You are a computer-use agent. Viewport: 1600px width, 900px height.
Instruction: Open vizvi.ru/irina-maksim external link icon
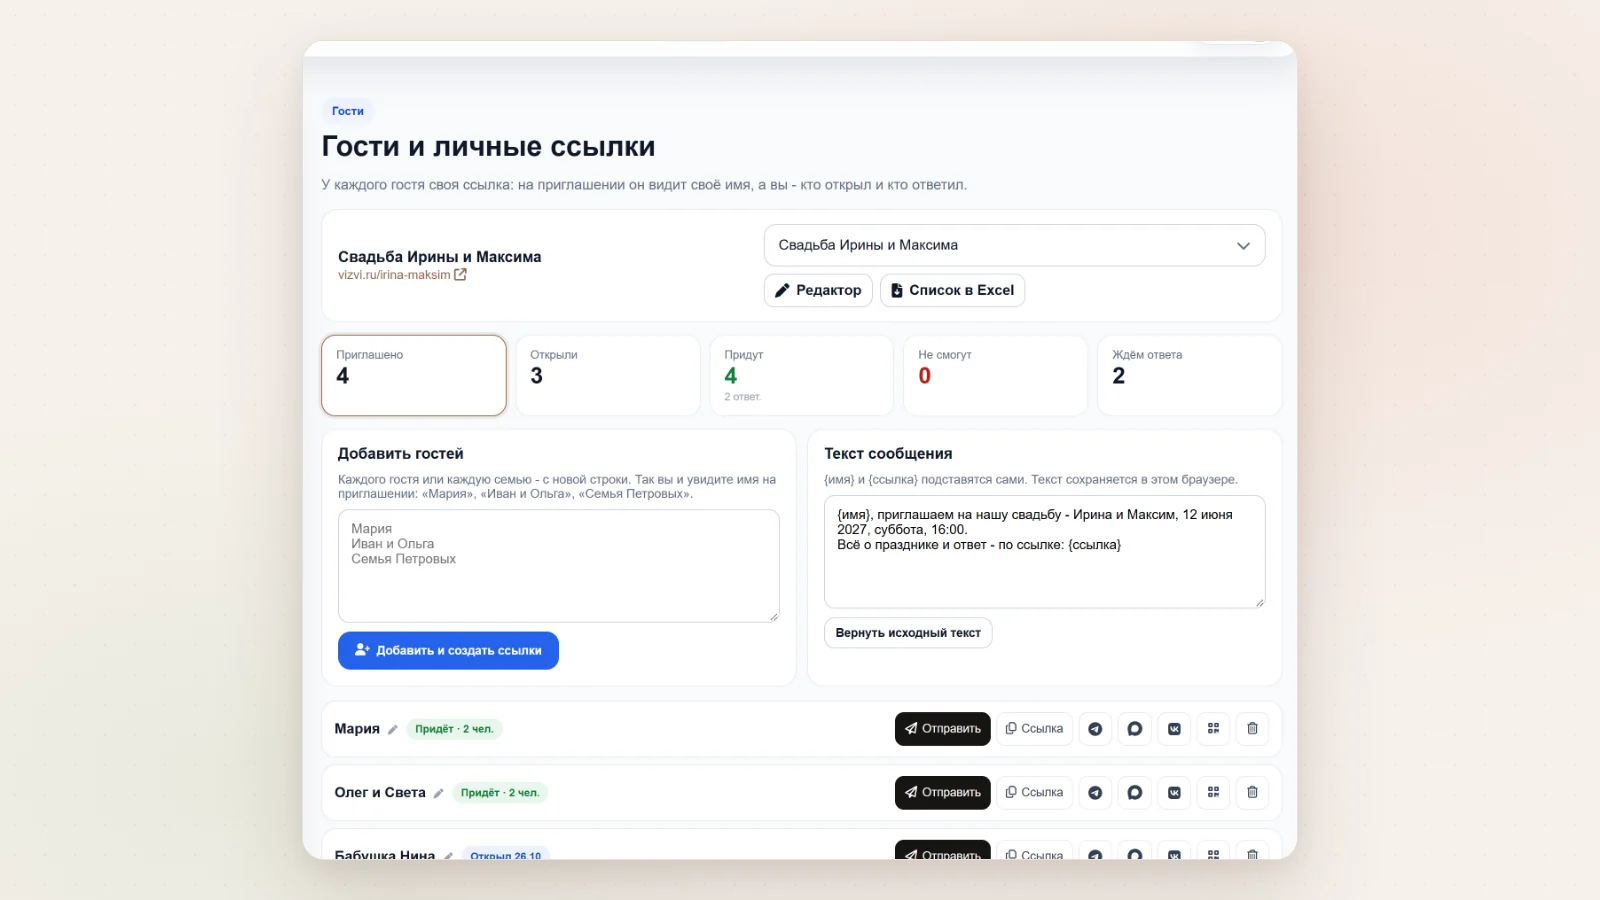click(x=460, y=275)
